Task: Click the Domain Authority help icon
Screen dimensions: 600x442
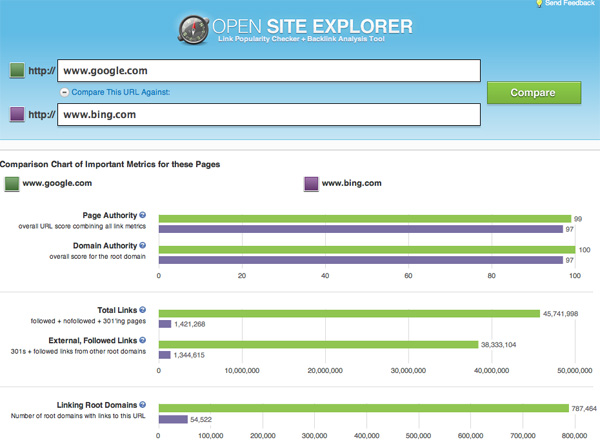Action: 142,245
